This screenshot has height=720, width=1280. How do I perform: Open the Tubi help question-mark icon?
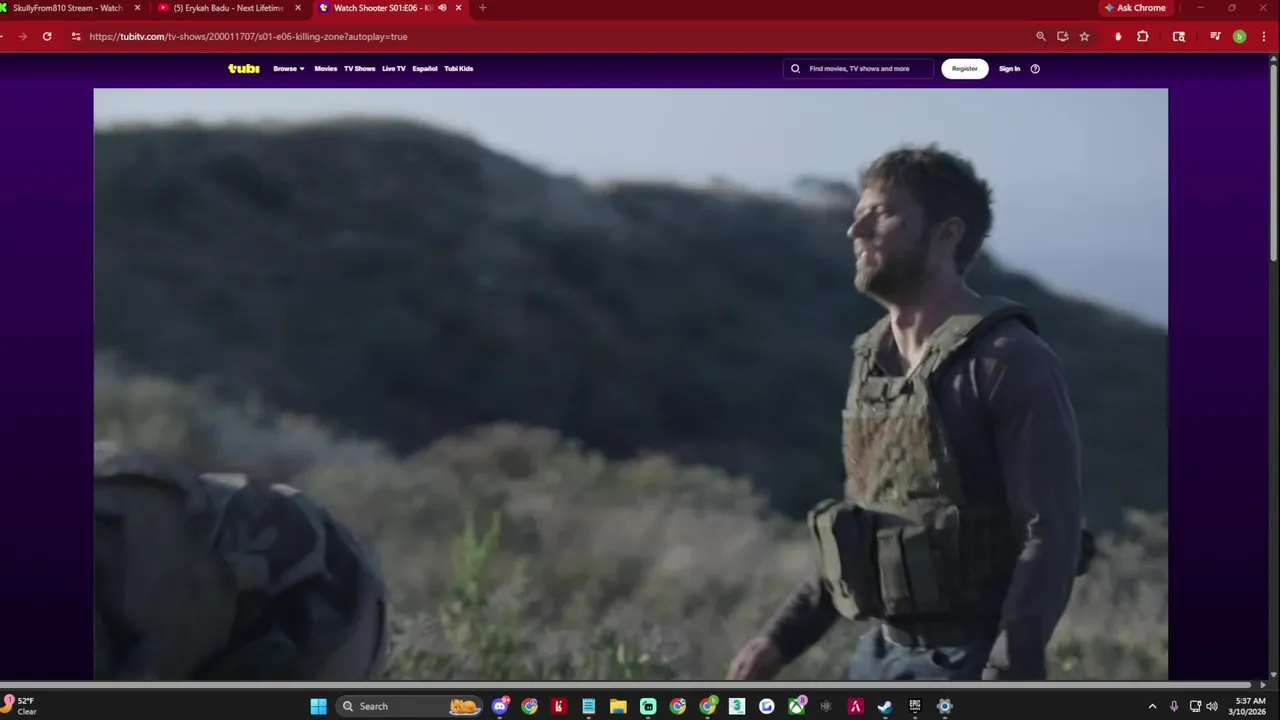(1035, 69)
